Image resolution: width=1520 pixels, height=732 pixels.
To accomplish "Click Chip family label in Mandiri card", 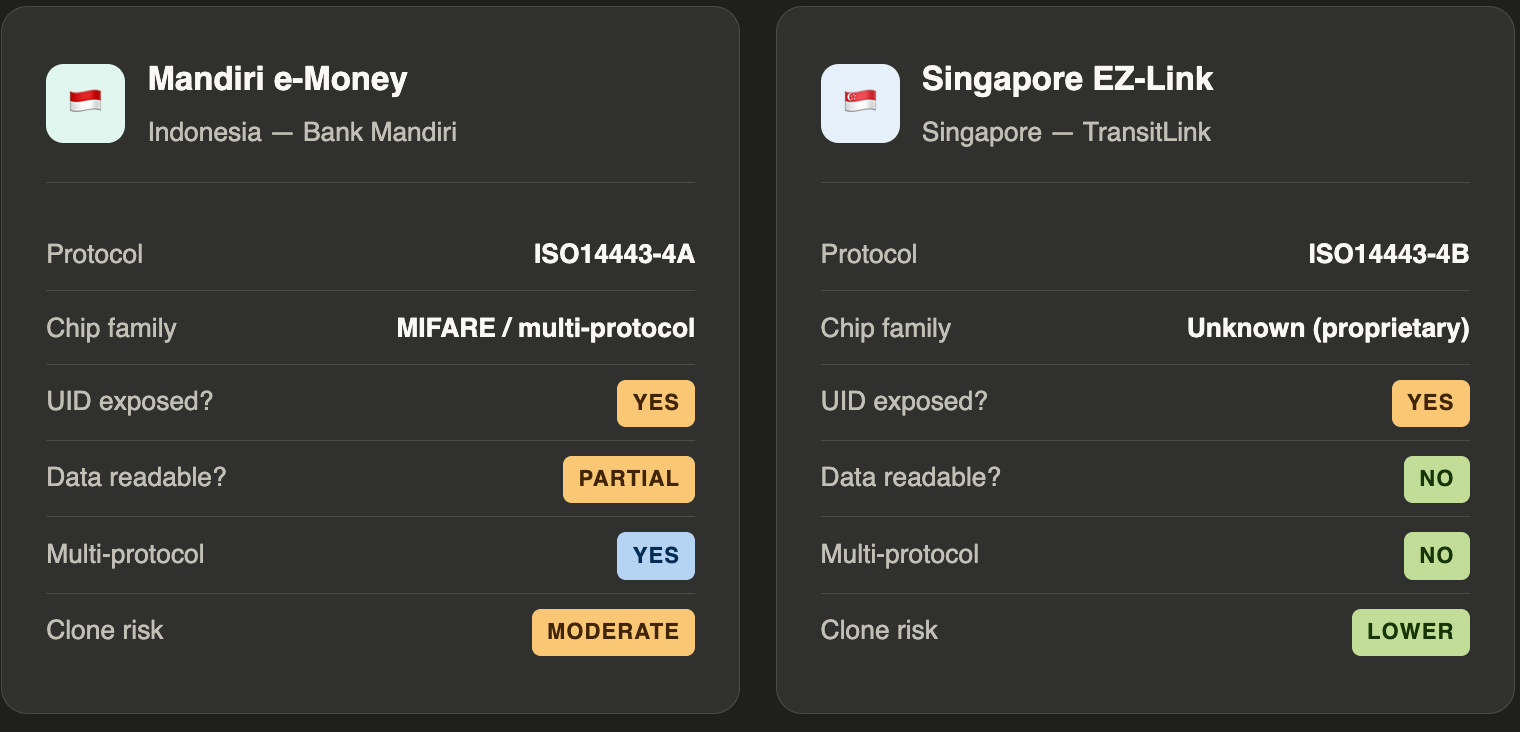I will coord(111,328).
